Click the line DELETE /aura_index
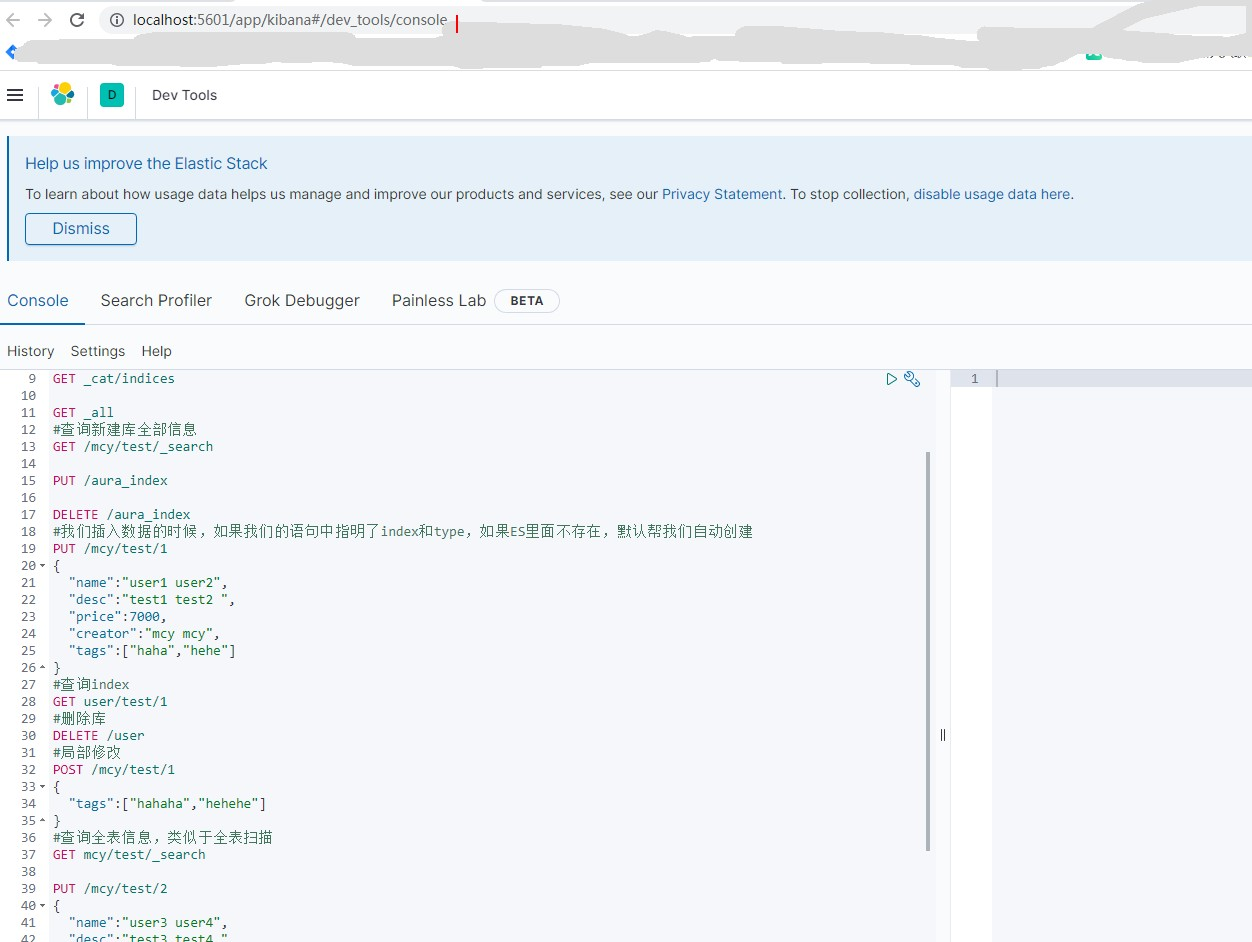 pyautogui.click(x=122, y=515)
